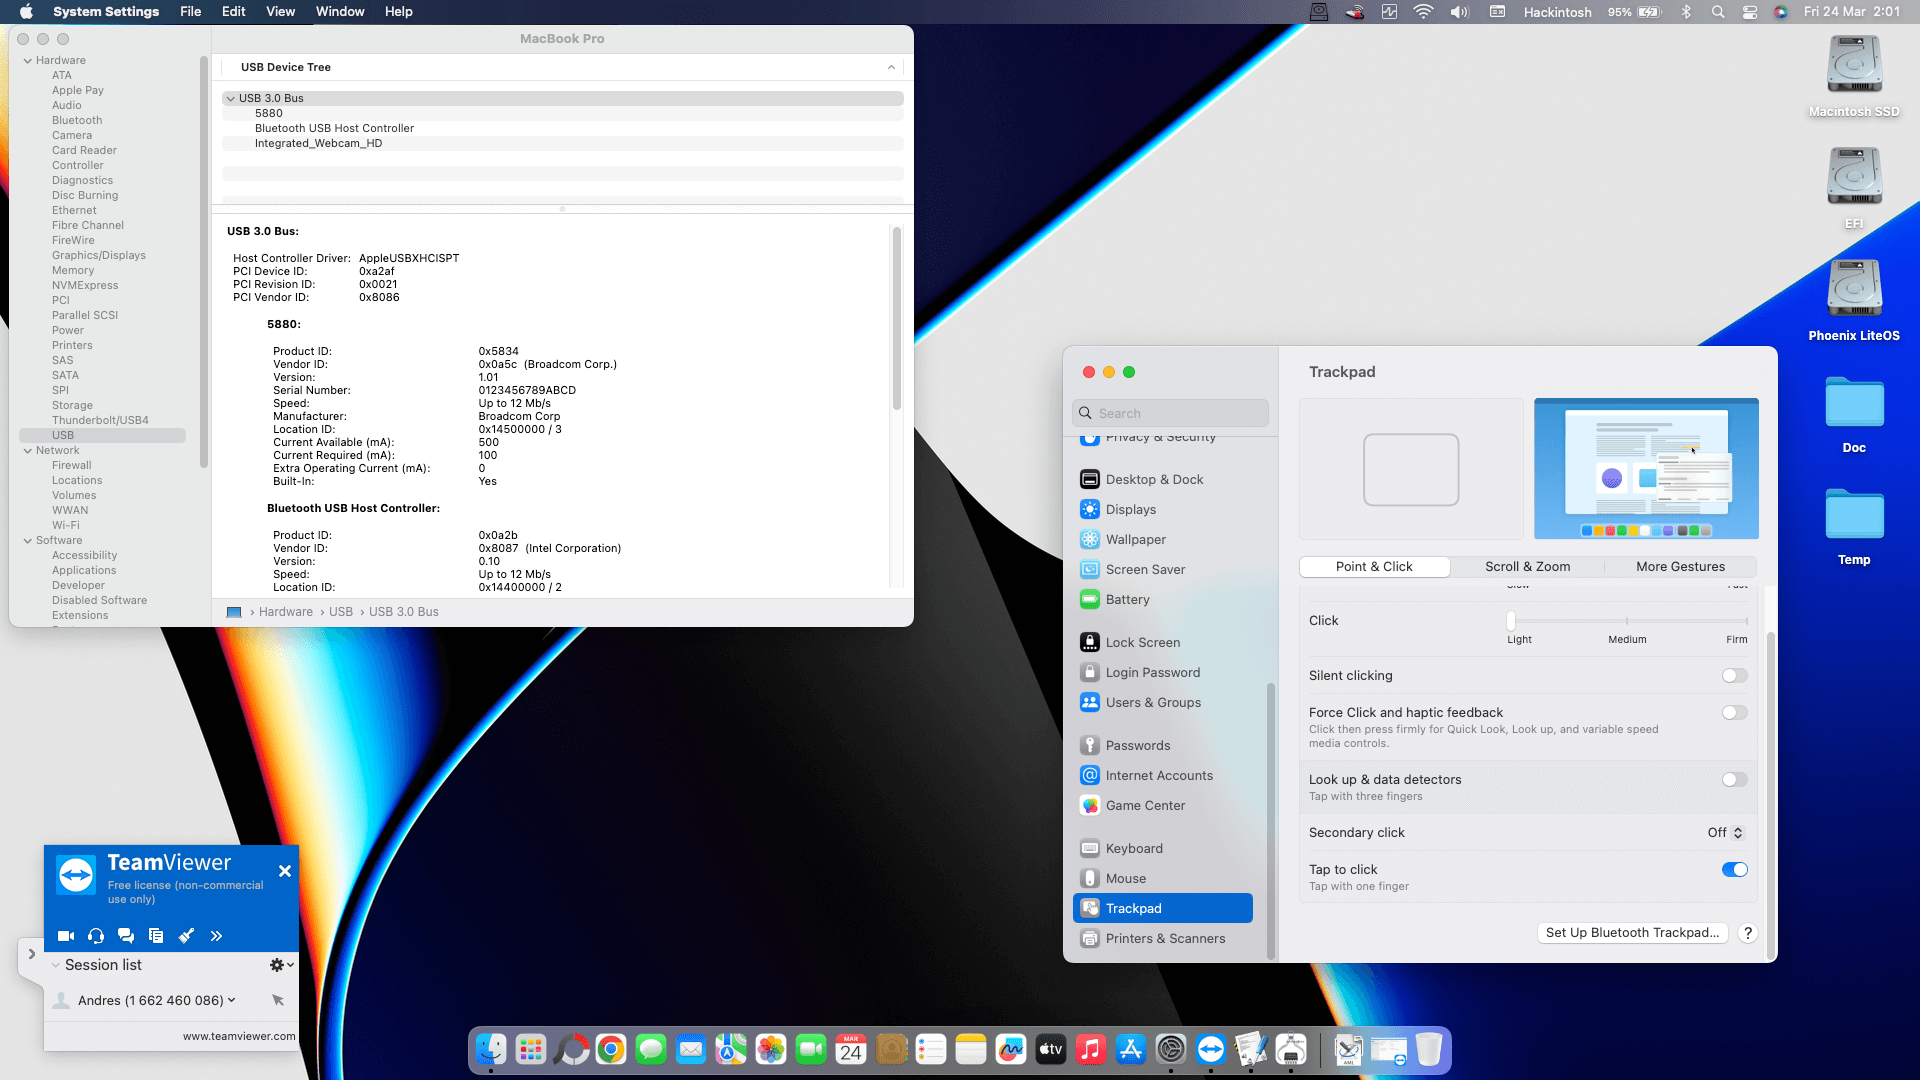Open Printers & Scanners settings
Image resolution: width=1920 pixels, height=1080 pixels.
[1164, 938]
